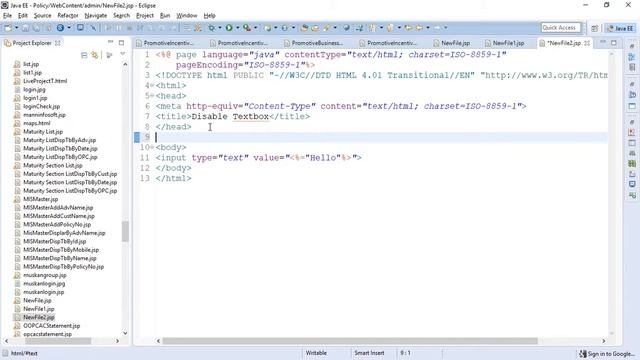Open the Debug dropdown arrow
Viewport: 640px width, 360px height.
[220, 28]
